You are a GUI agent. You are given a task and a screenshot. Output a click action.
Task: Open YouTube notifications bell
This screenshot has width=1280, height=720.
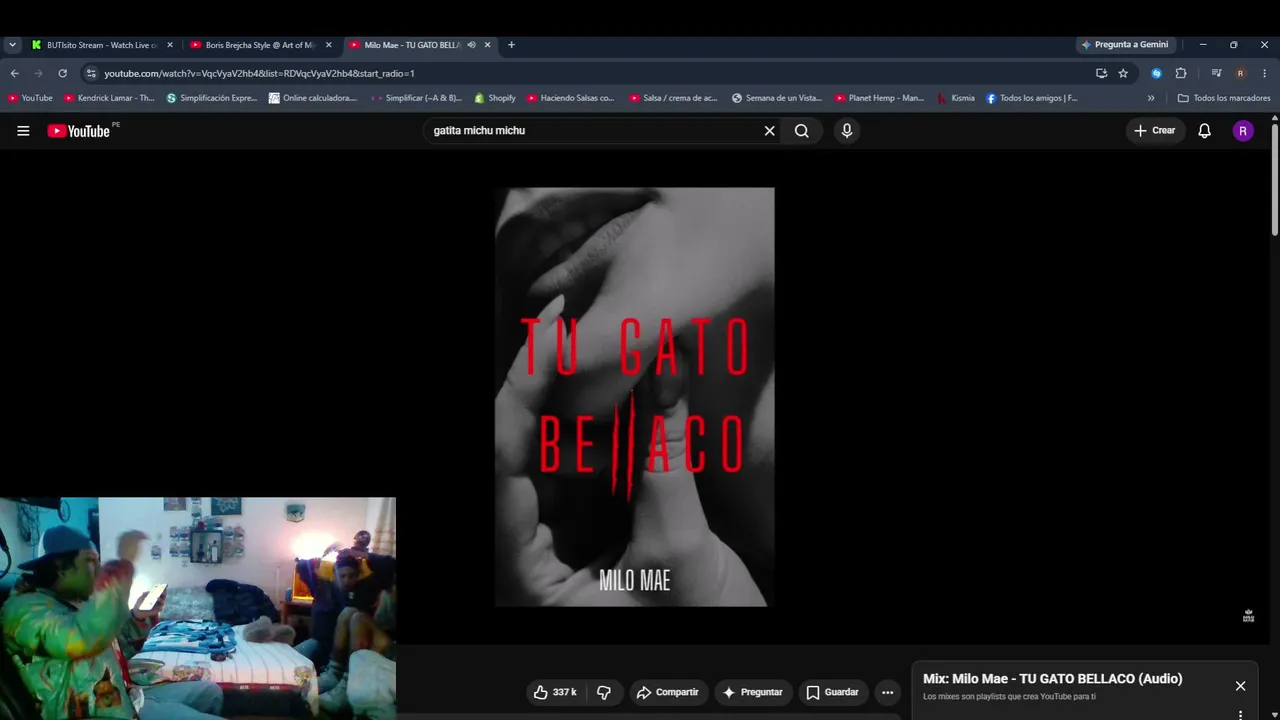click(1205, 131)
